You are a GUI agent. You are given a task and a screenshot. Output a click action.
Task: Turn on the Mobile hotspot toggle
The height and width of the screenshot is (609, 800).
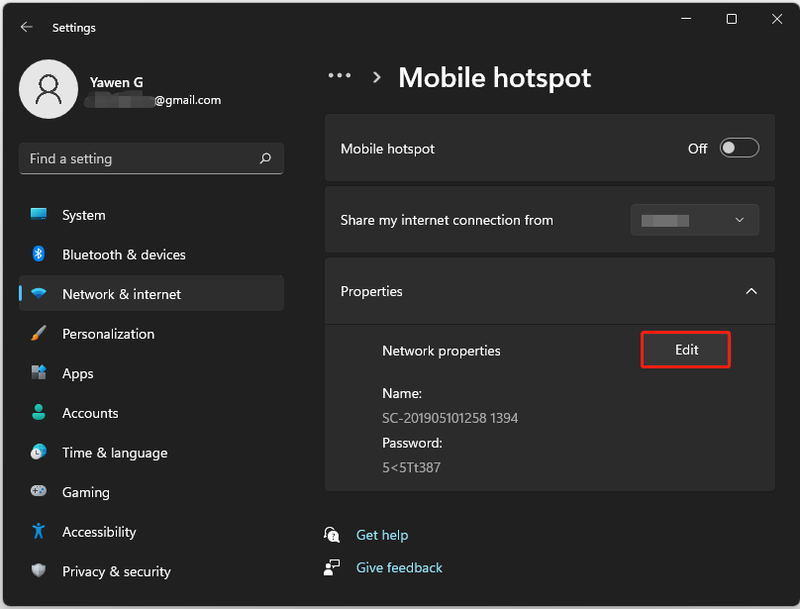coord(739,148)
